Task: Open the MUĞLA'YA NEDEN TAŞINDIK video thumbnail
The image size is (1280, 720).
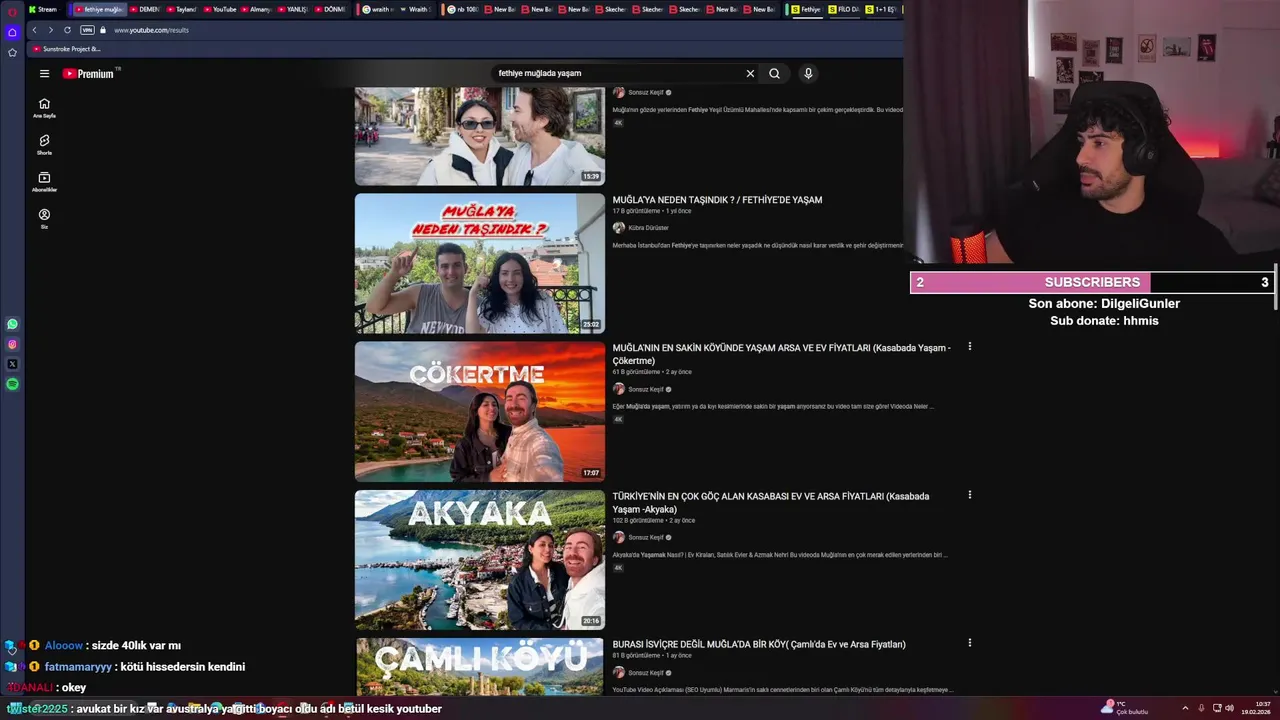Action: tap(480, 263)
